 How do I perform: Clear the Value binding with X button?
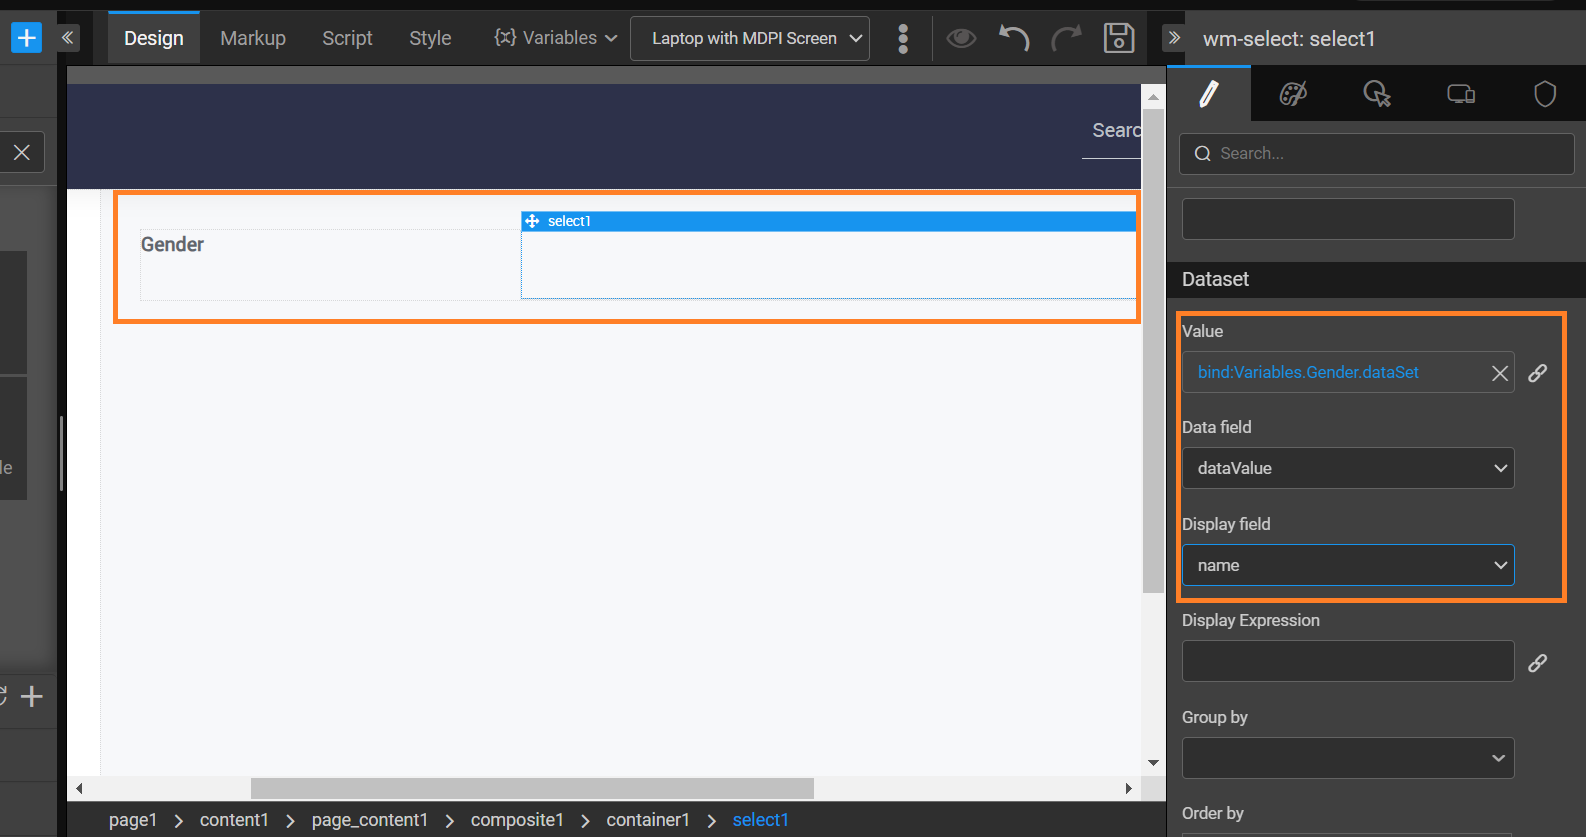click(x=1499, y=373)
